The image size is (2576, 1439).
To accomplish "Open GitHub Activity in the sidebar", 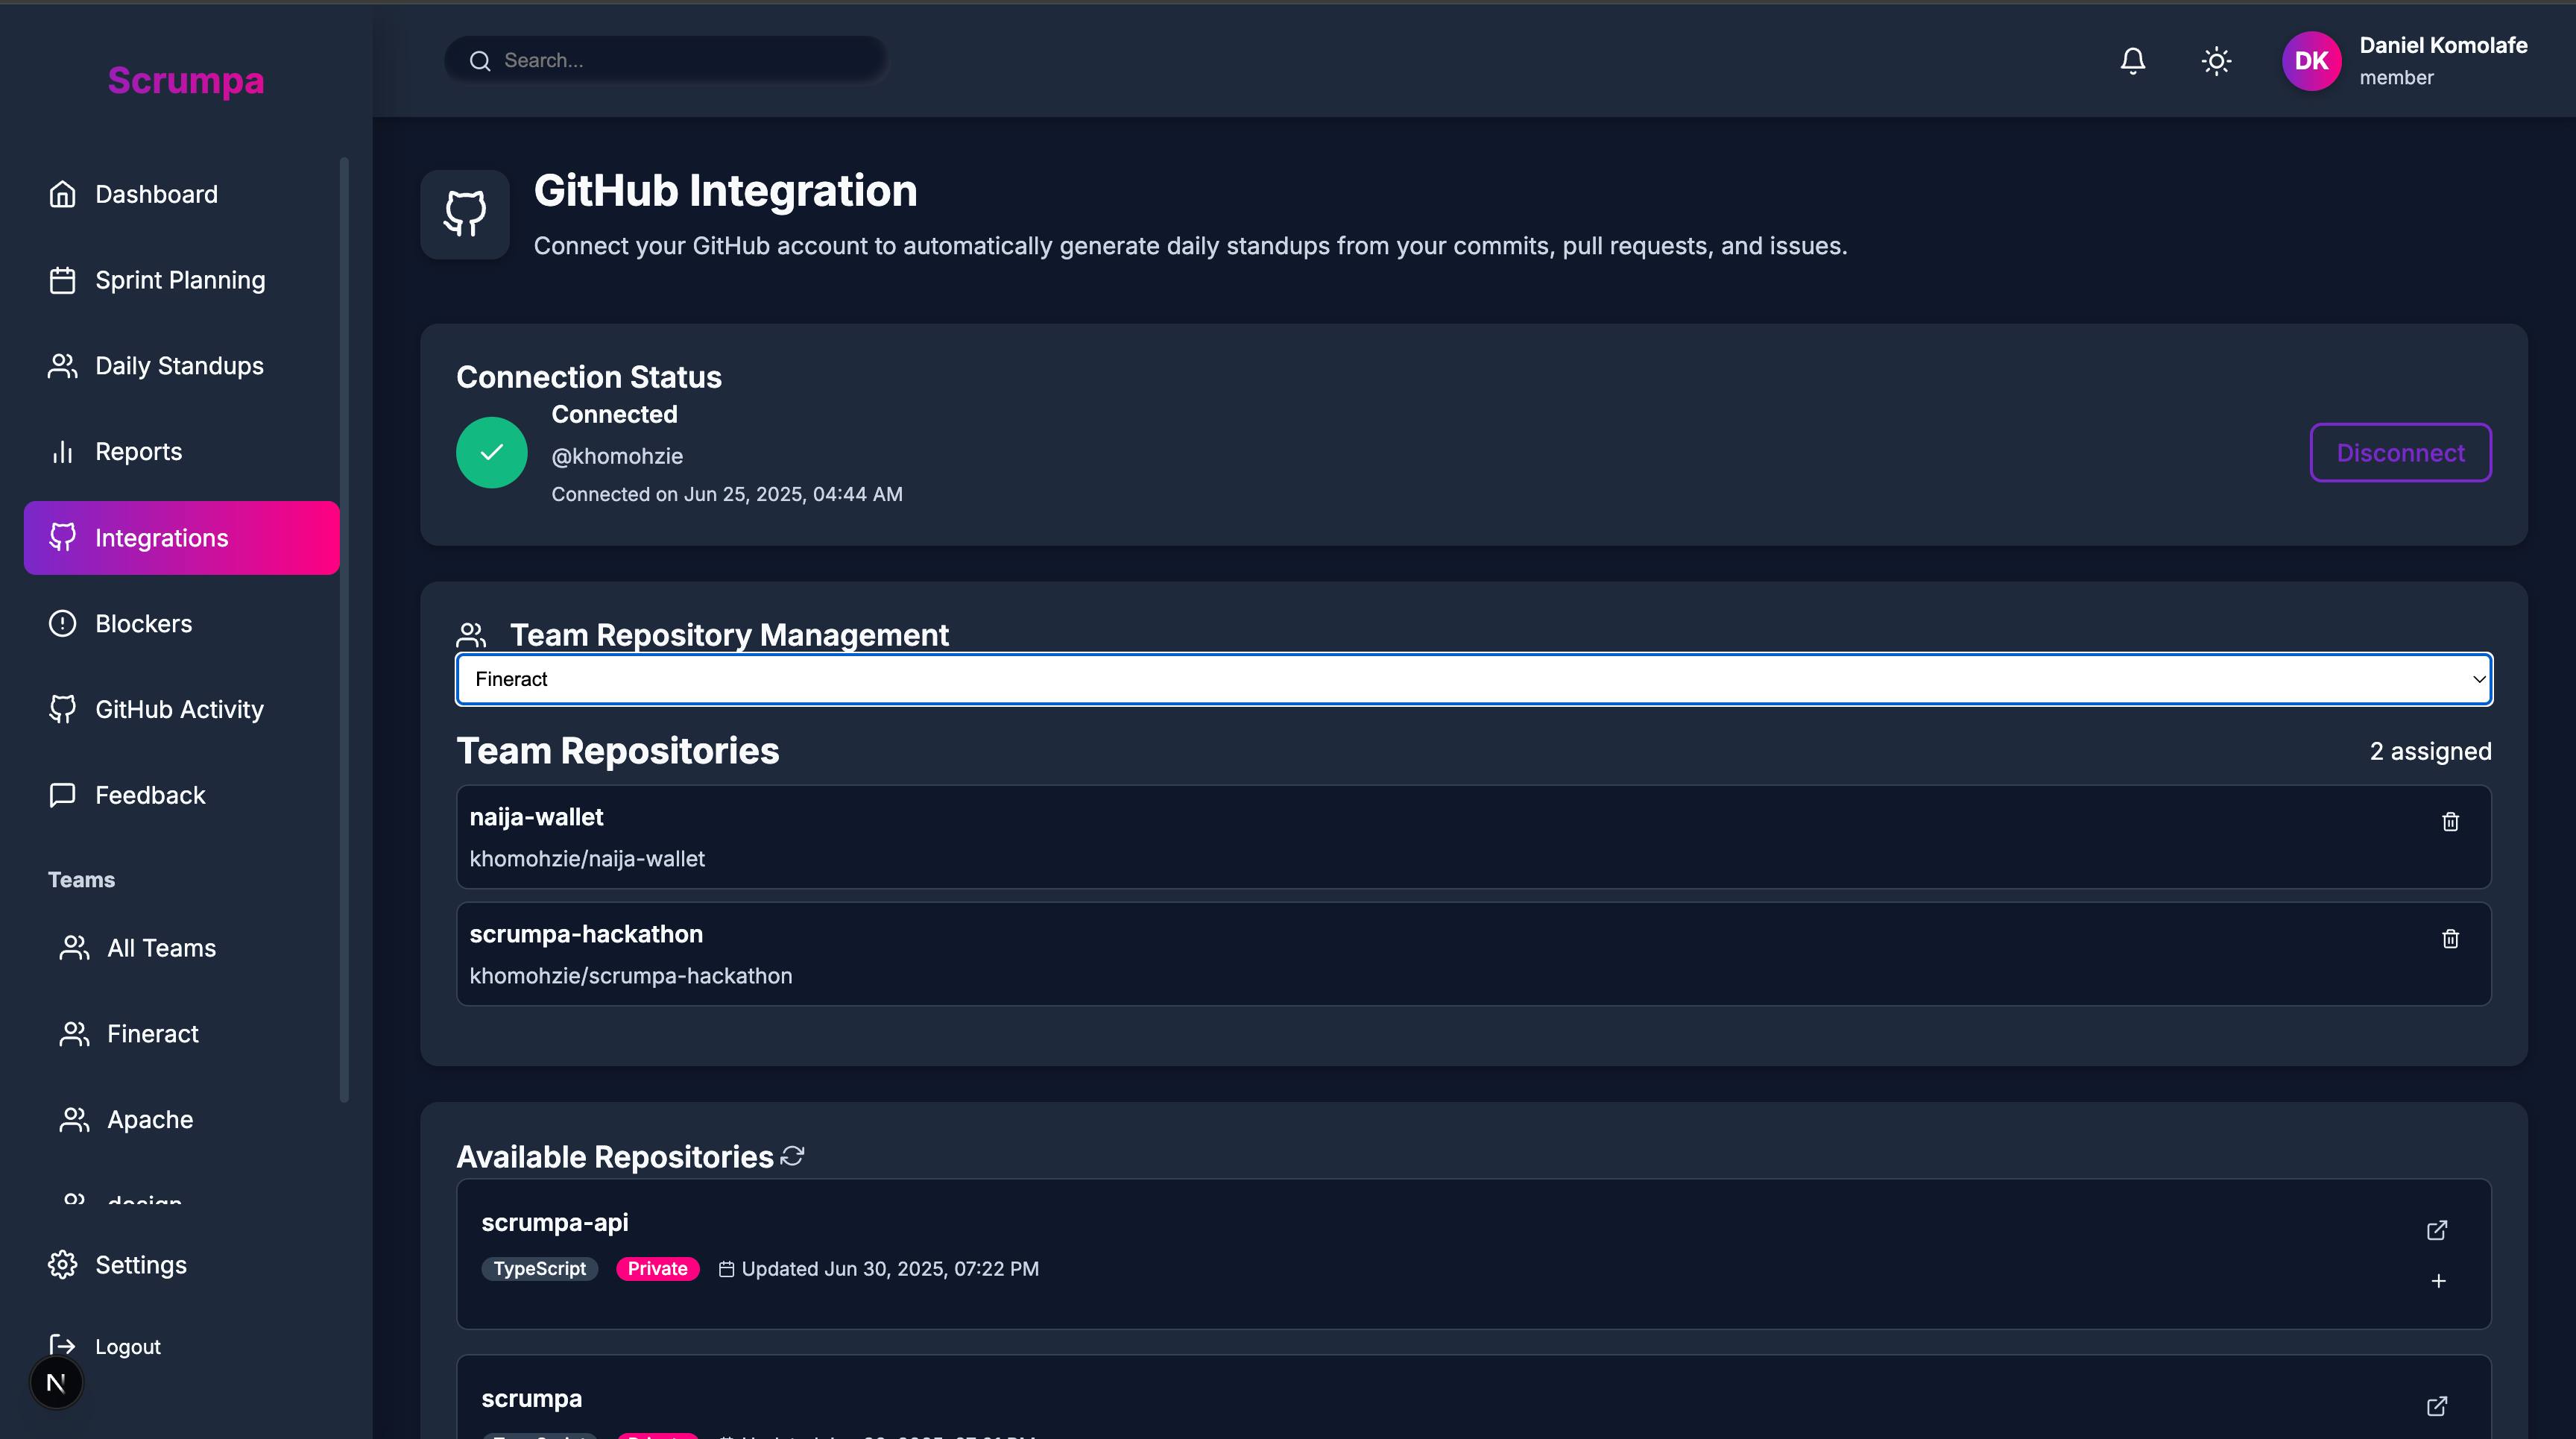I will 179,709.
